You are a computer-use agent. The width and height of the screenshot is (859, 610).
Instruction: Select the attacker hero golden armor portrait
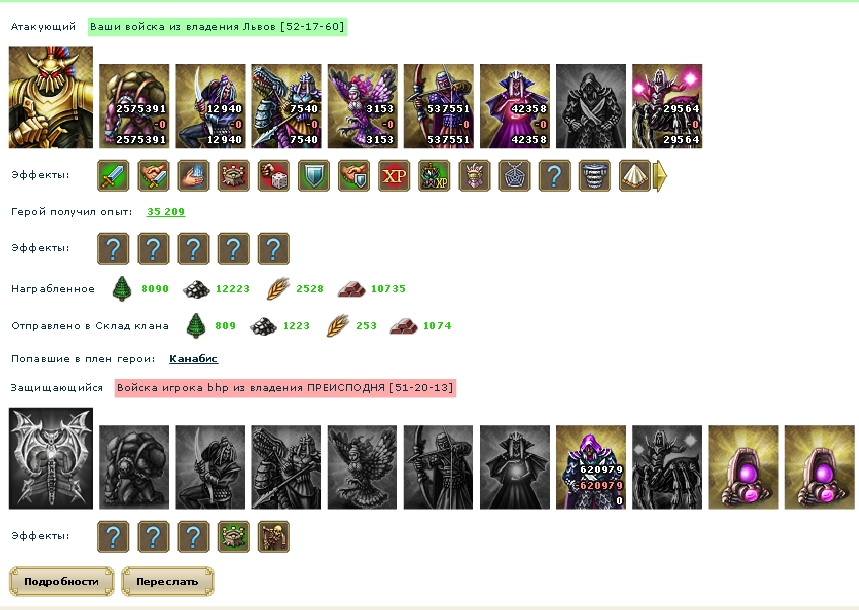[x=51, y=97]
